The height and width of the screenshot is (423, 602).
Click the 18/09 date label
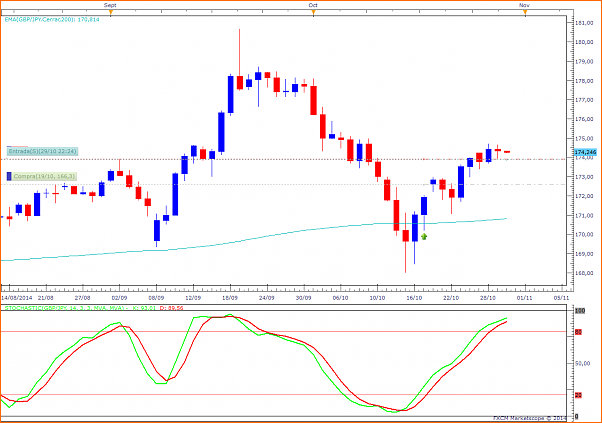point(230,298)
